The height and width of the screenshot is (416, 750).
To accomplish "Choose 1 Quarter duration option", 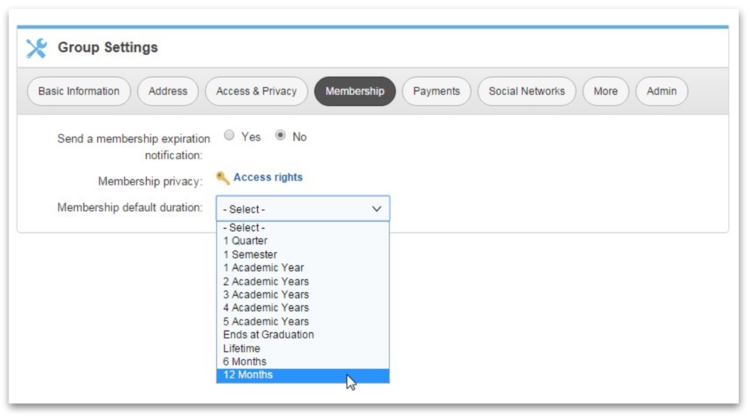I will click(303, 241).
